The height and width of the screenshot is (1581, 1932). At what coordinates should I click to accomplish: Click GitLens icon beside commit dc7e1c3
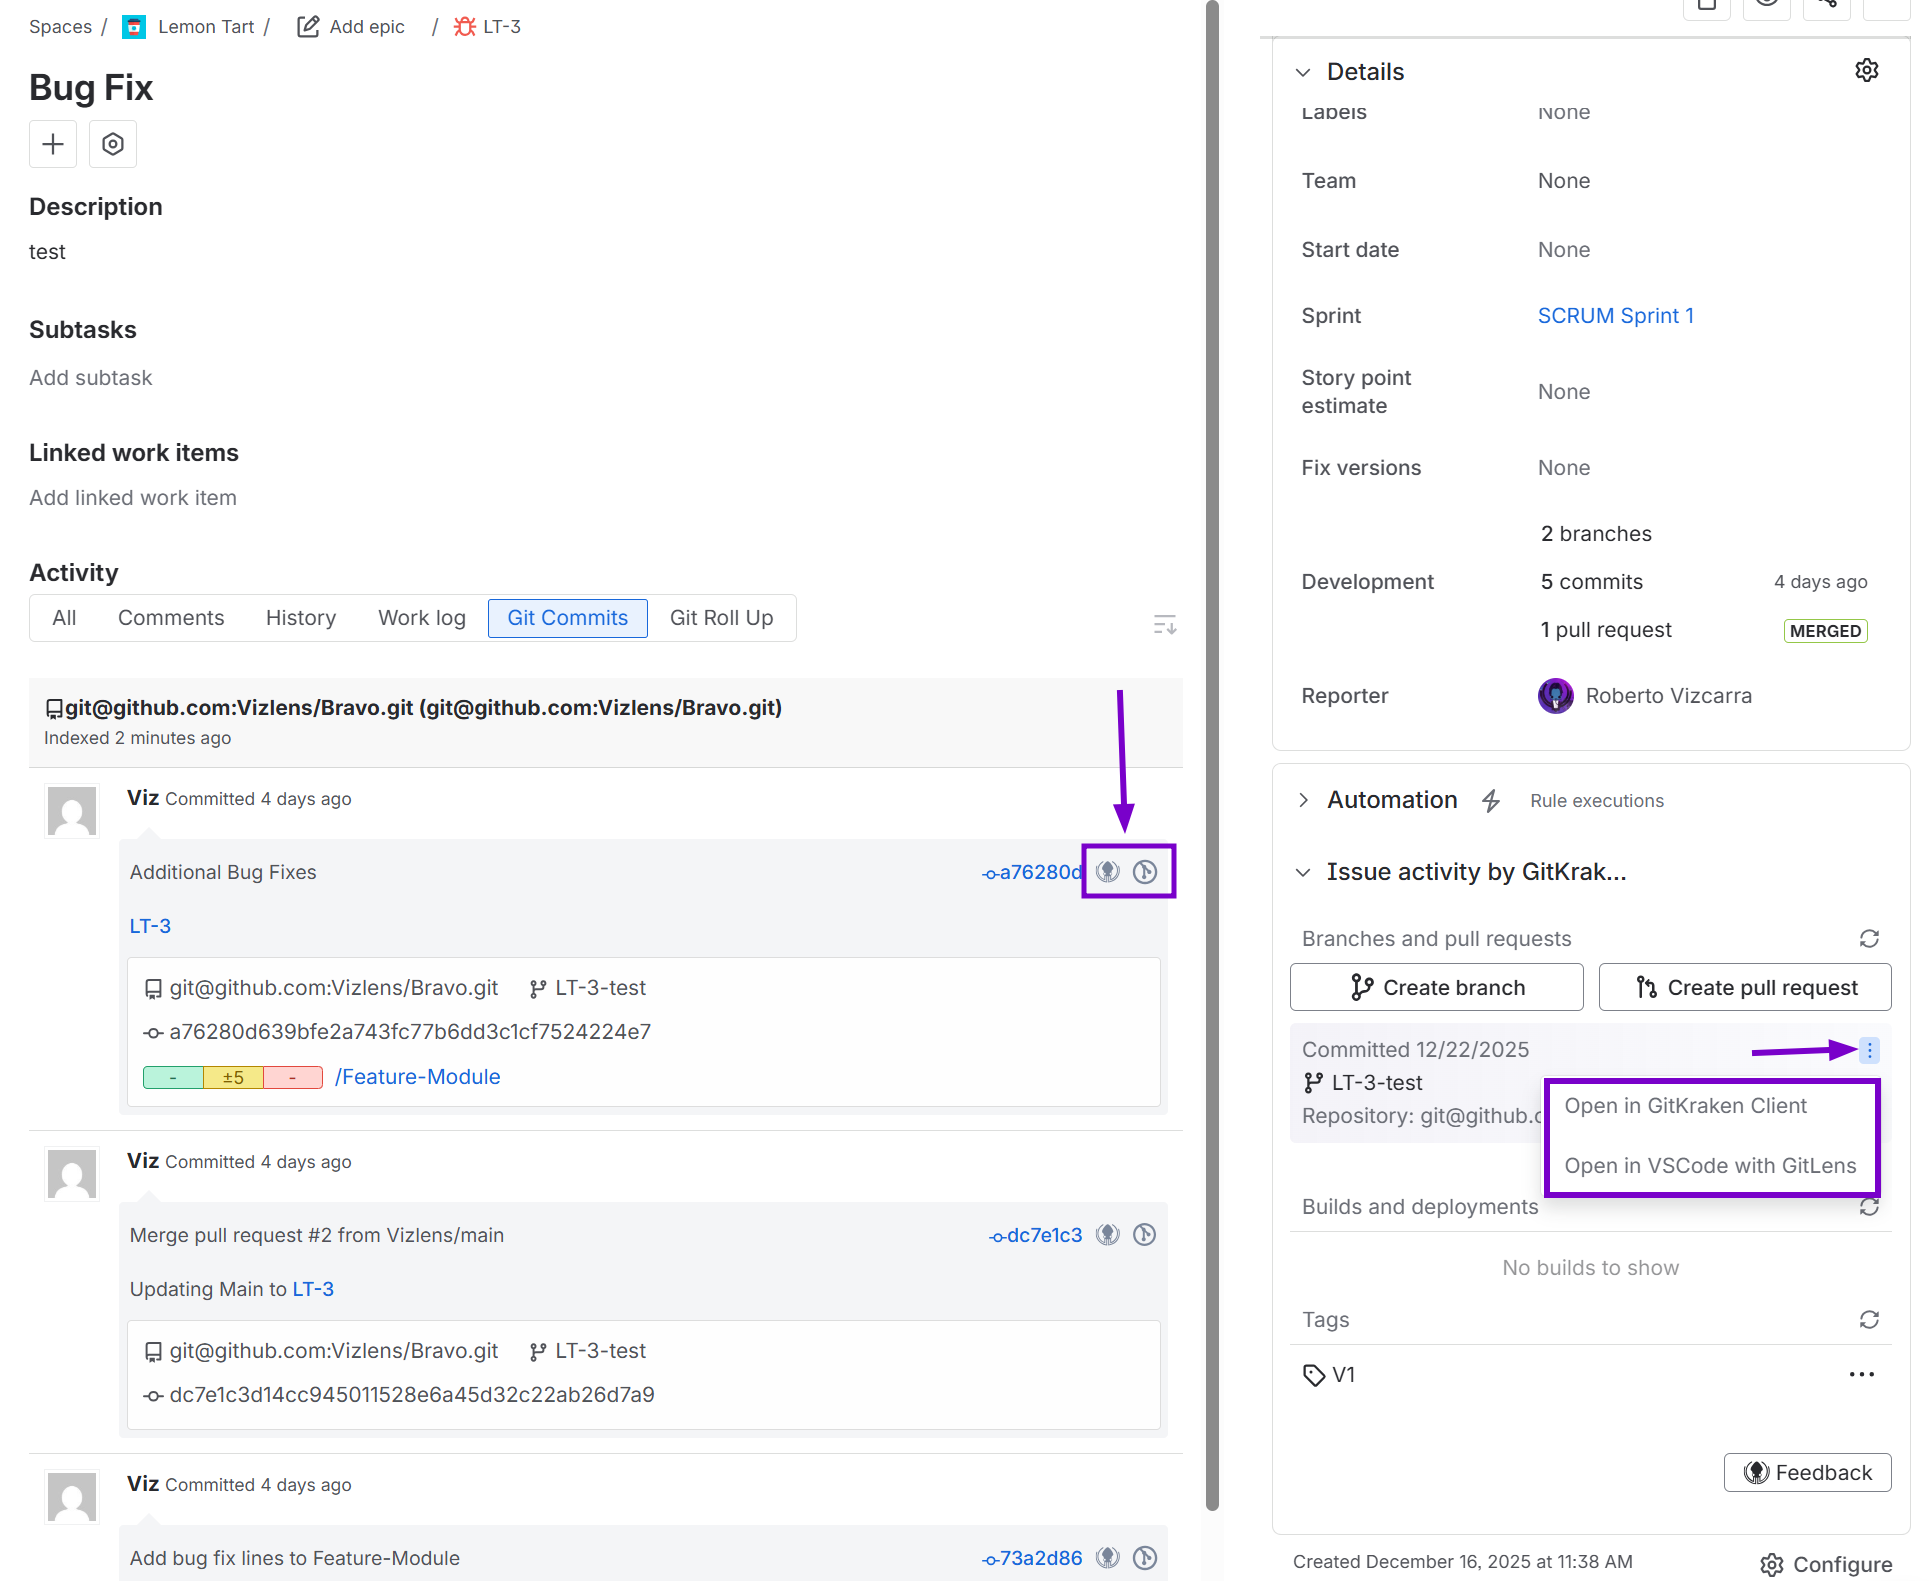pyautogui.click(x=1145, y=1234)
